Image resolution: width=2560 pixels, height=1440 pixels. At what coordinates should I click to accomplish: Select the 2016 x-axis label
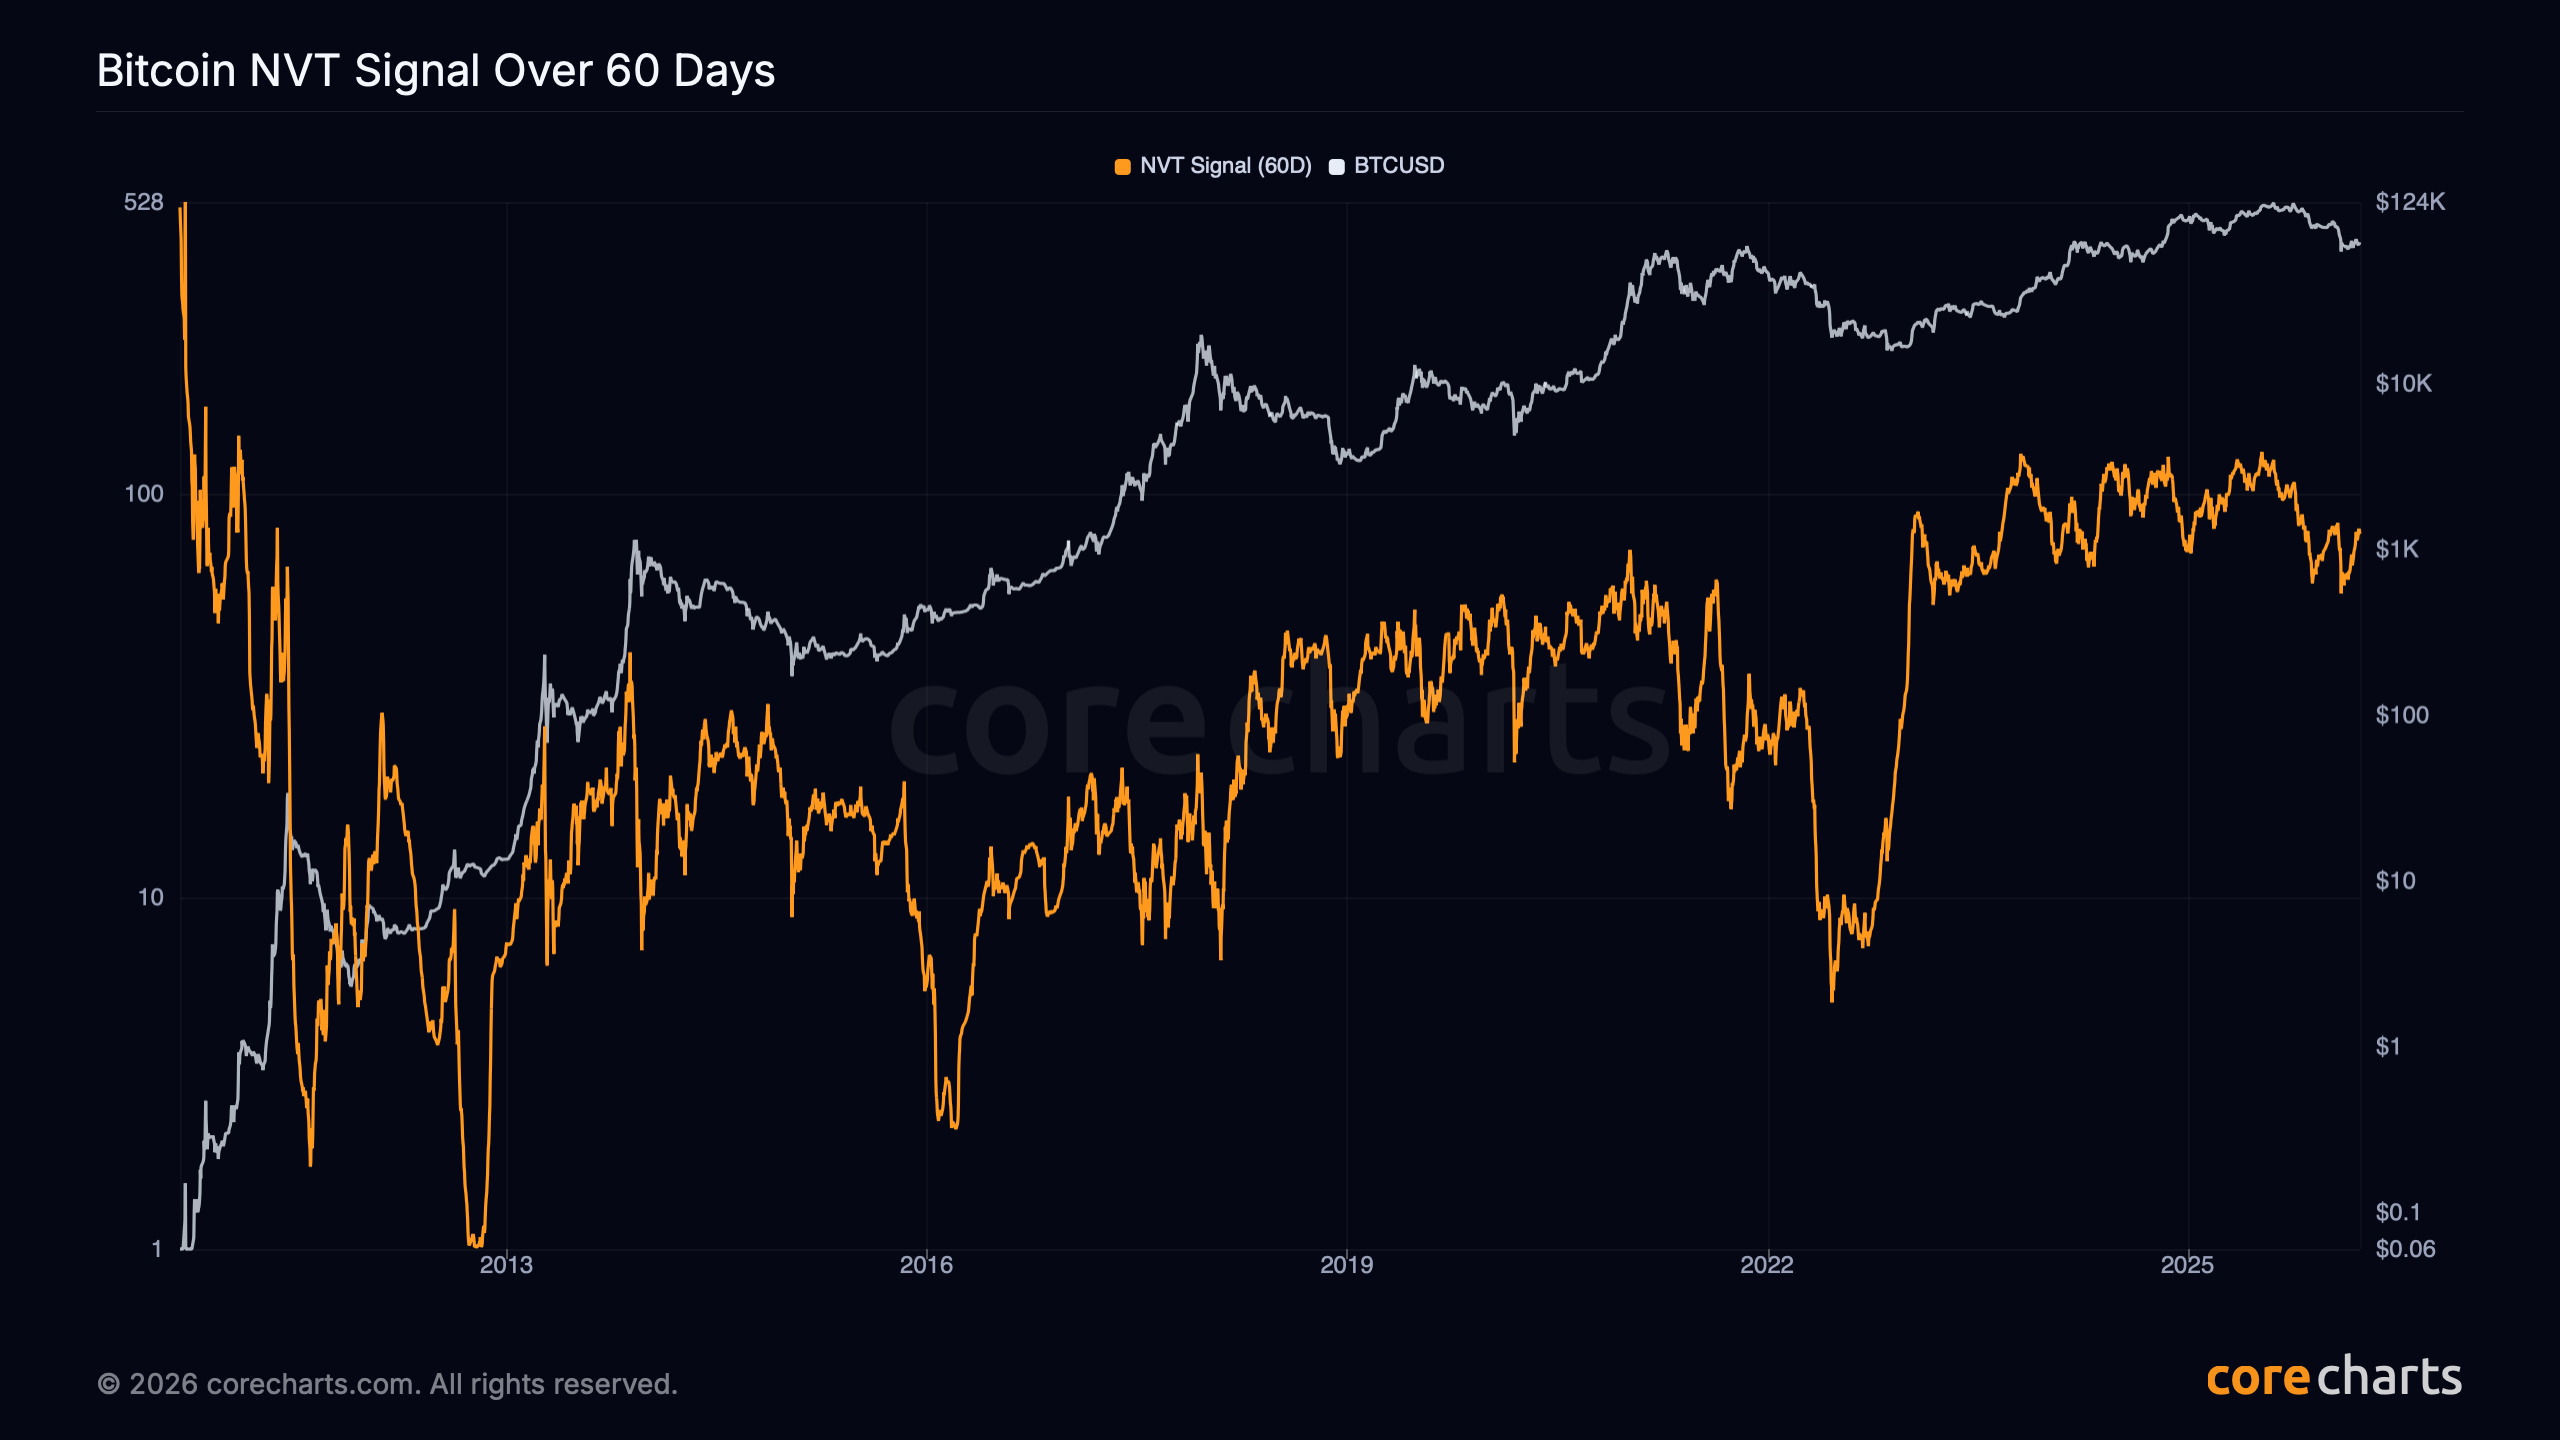click(926, 1265)
